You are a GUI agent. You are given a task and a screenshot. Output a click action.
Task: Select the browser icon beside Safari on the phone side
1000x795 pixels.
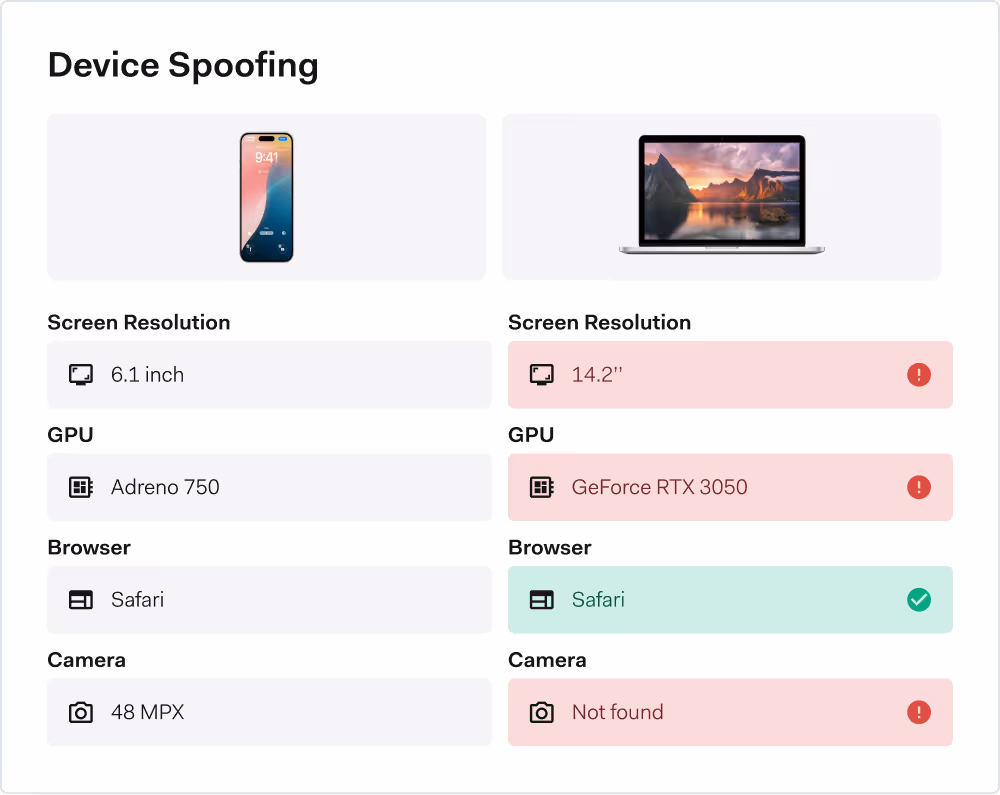[x=80, y=600]
